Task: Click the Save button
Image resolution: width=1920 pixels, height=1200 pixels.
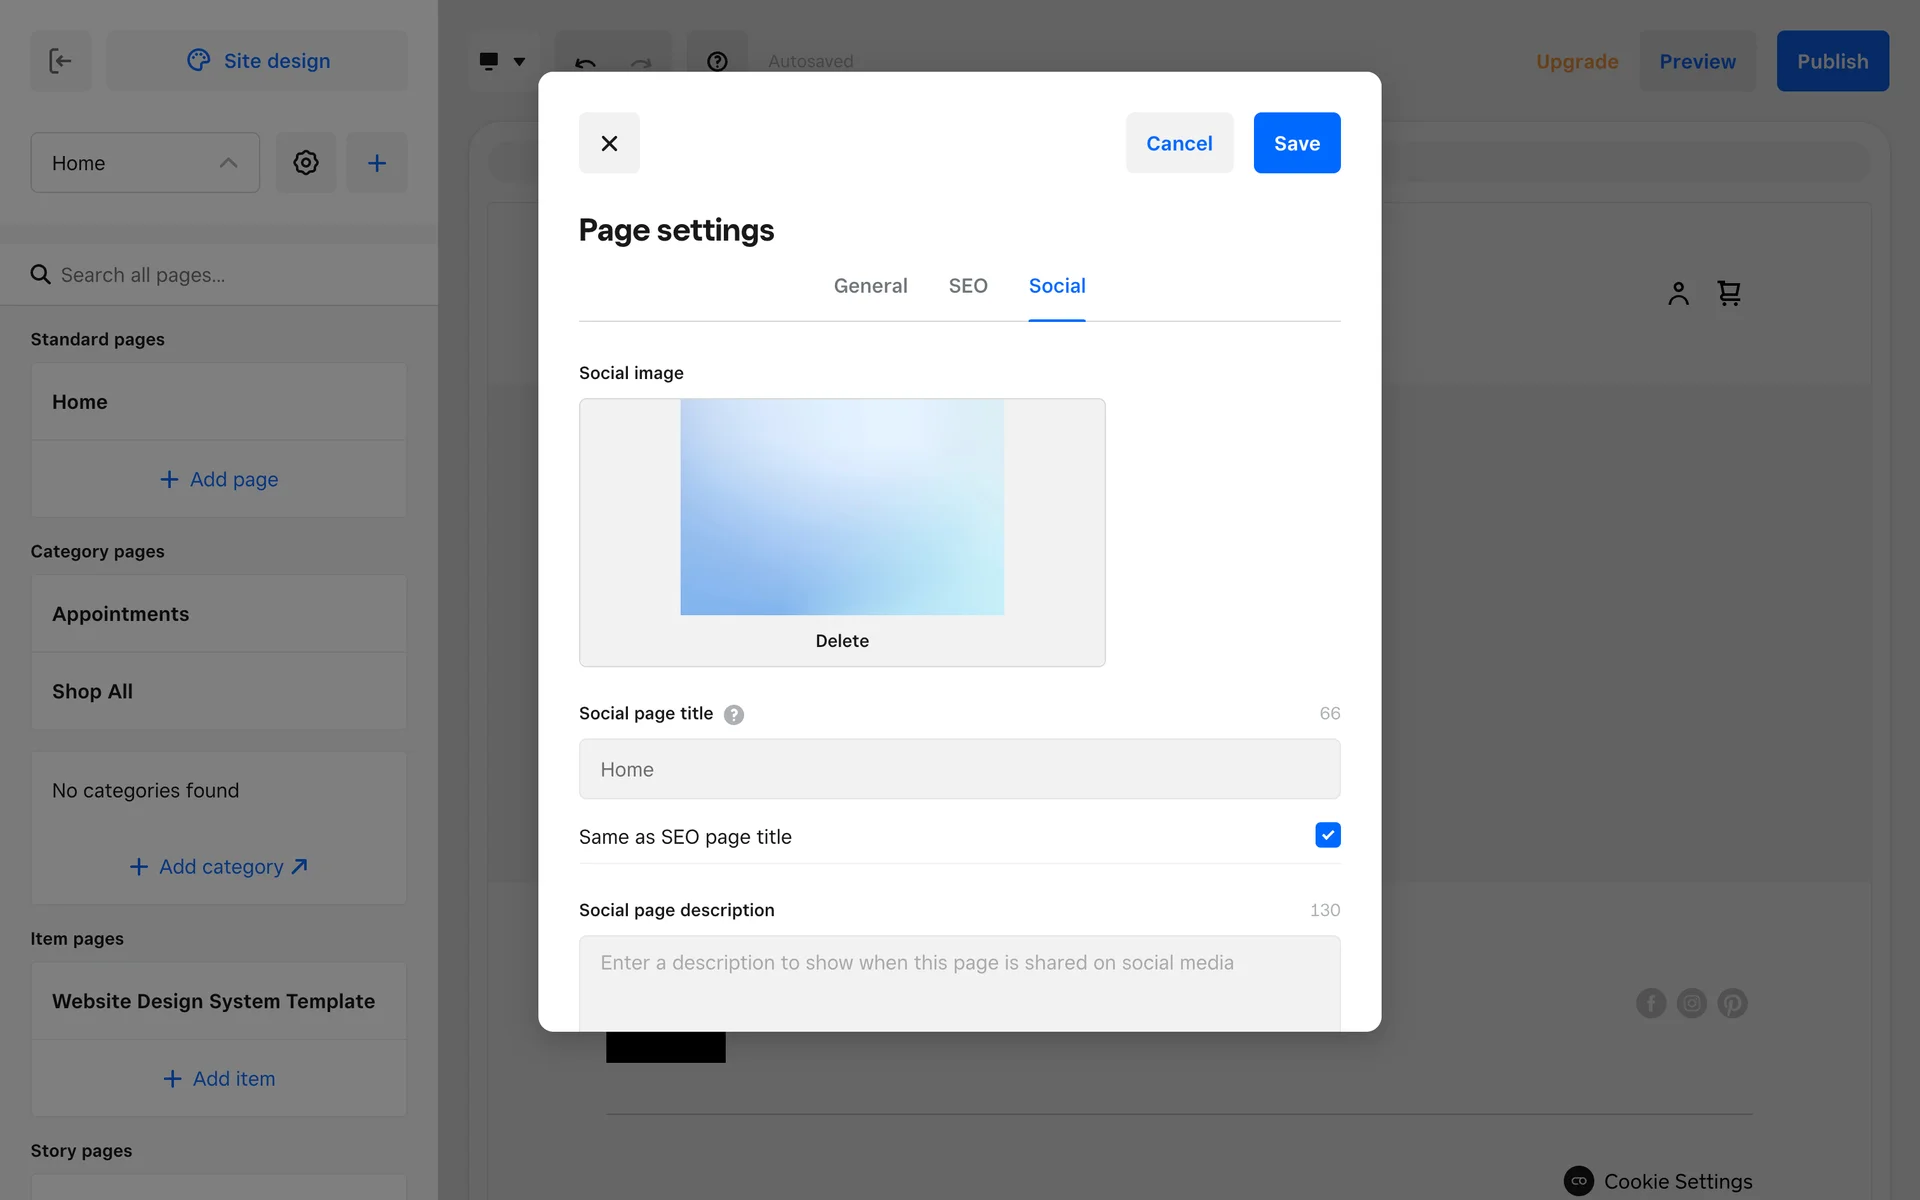Action: (1296, 143)
